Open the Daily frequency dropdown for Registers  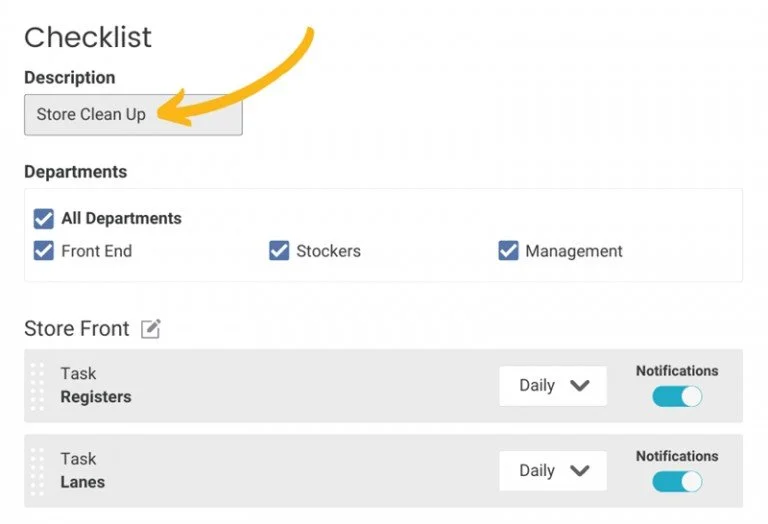(x=552, y=386)
